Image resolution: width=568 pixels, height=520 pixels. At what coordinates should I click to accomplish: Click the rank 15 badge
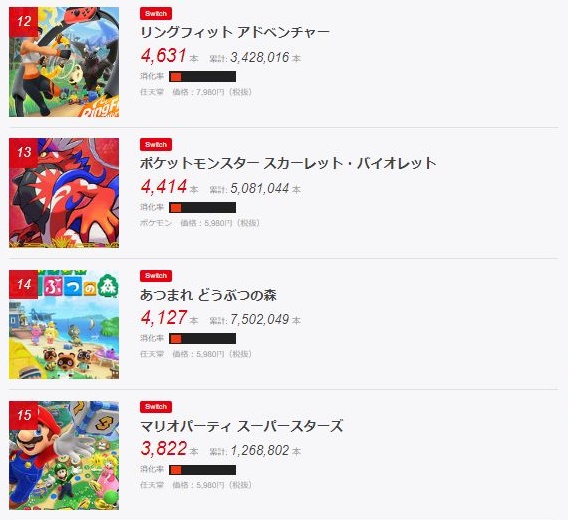(x=24, y=415)
